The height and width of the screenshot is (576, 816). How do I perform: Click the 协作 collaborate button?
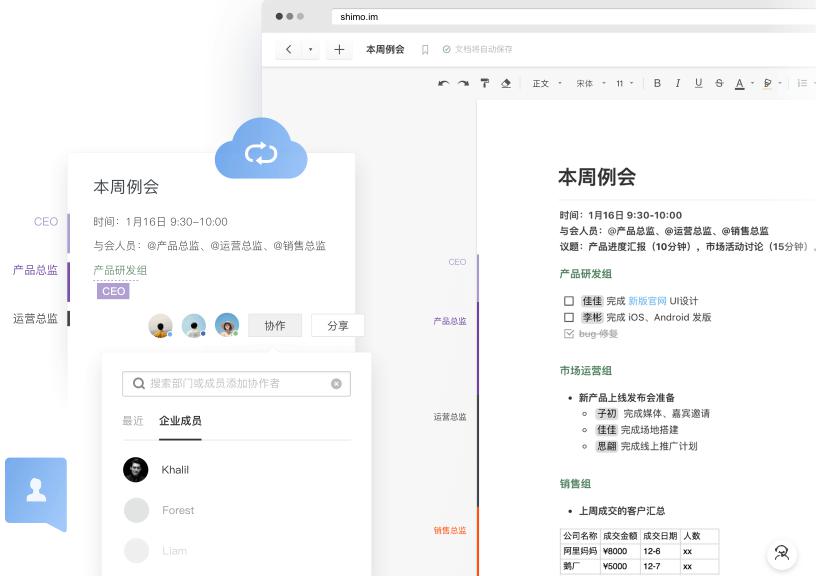click(275, 326)
